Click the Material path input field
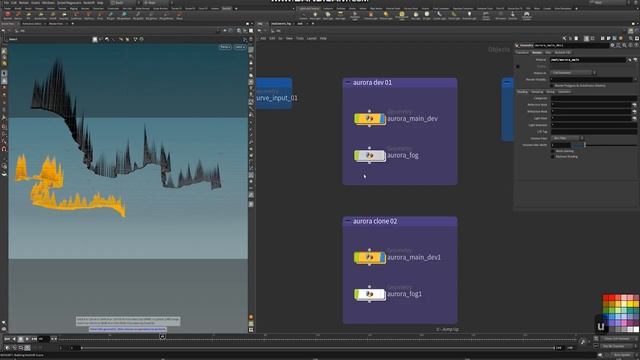Image resolution: width=640 pixels, height=360 pixels. pos(588,60)
